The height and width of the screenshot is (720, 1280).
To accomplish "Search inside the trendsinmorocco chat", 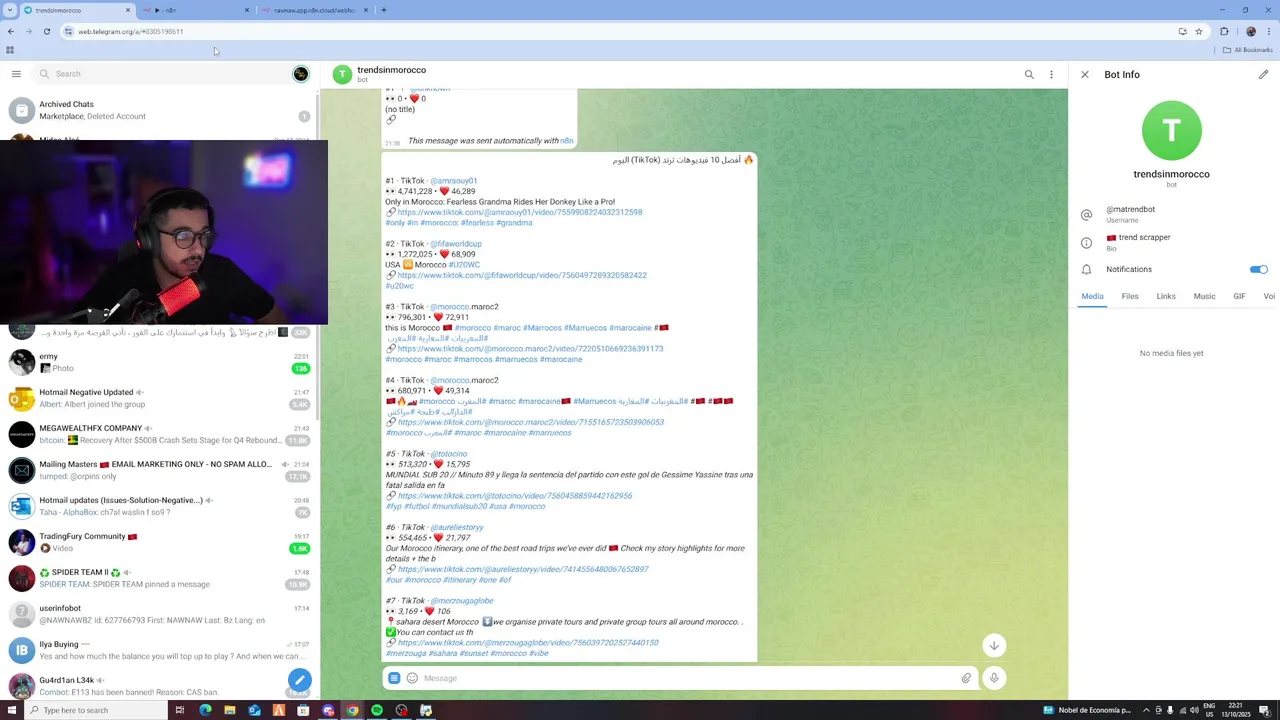I will [x=1029, y=74].
